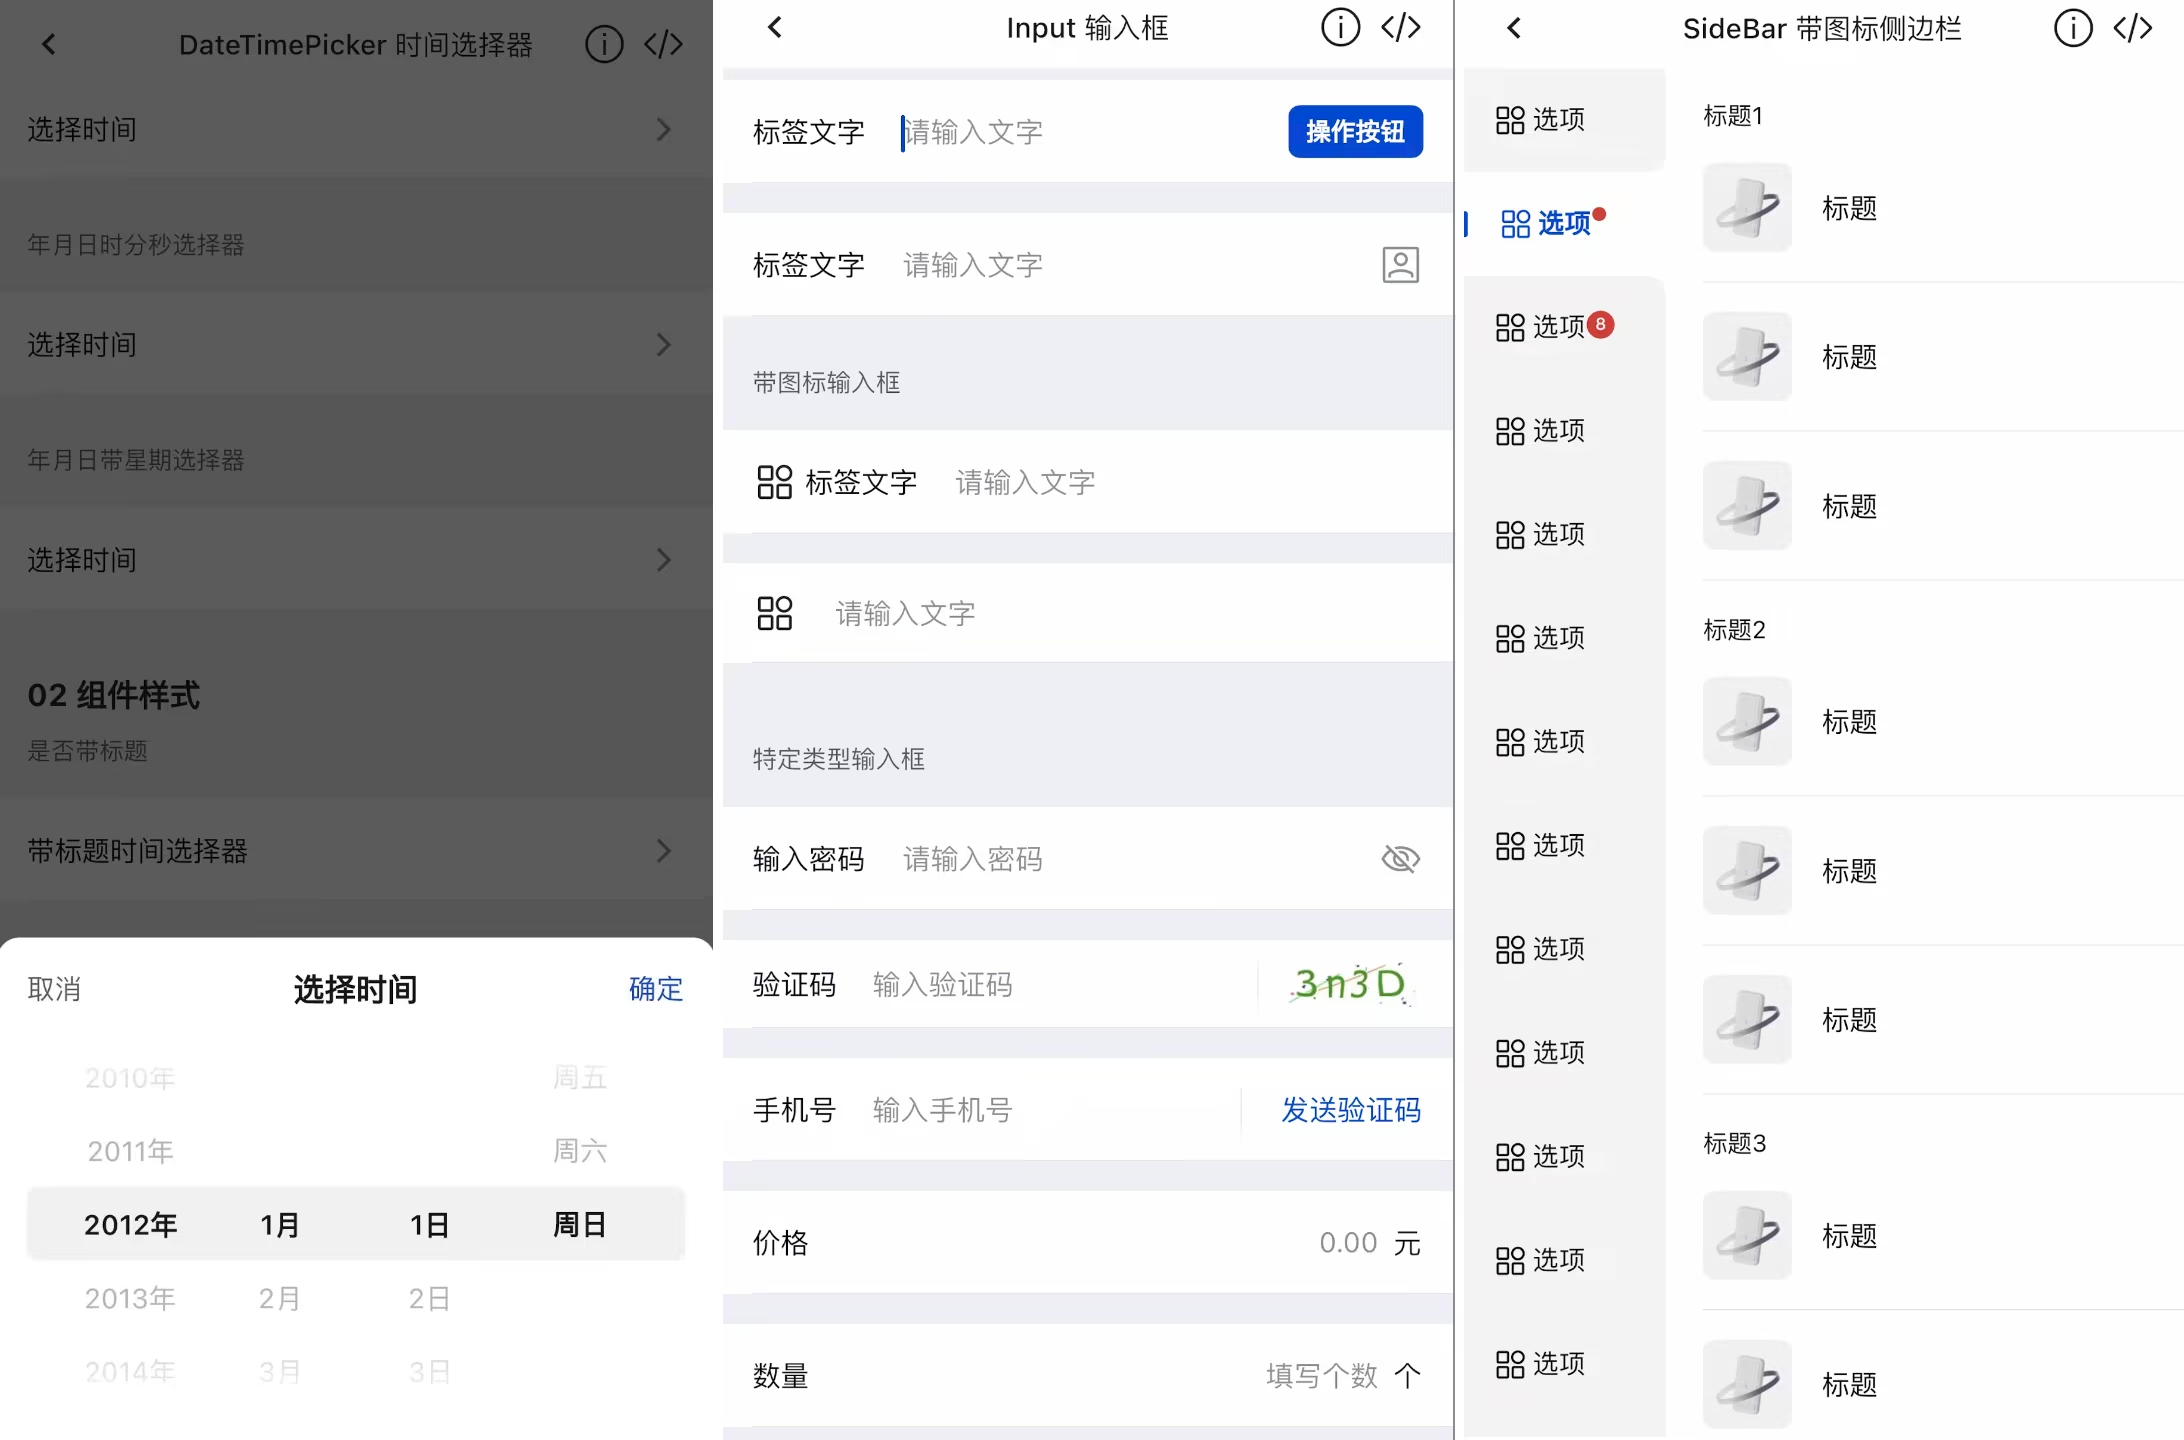Click info icon in SideBar header
The image size is (2184, 1440).
2072,28
